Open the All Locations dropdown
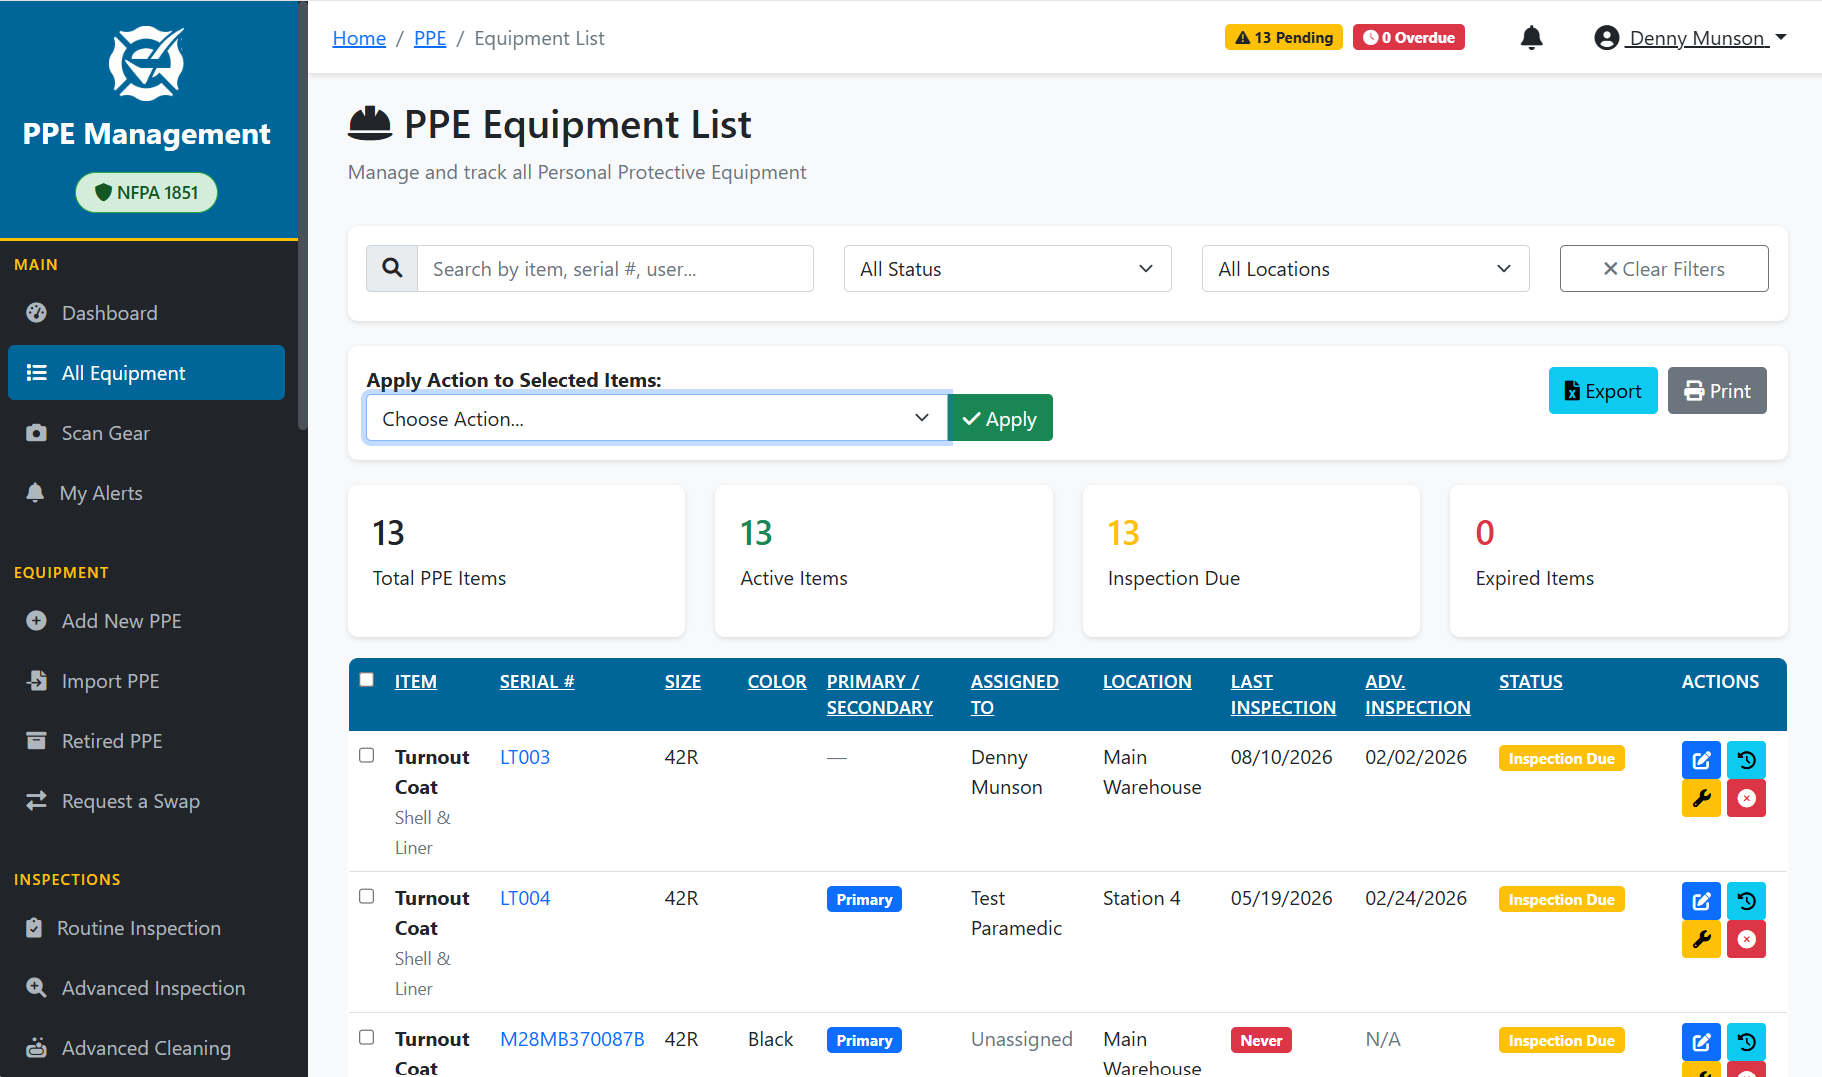Viewport: 1822px width, 1077px height. click(1365, 268)
